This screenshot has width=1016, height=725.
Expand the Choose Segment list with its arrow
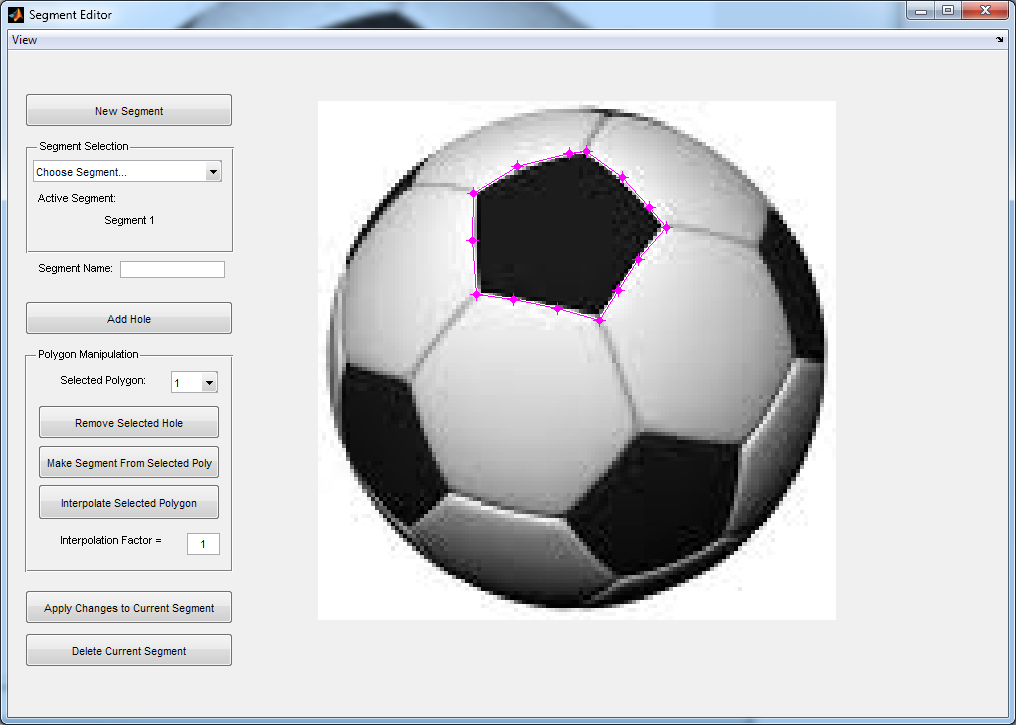pyautogui.click(x=213, y=172)
